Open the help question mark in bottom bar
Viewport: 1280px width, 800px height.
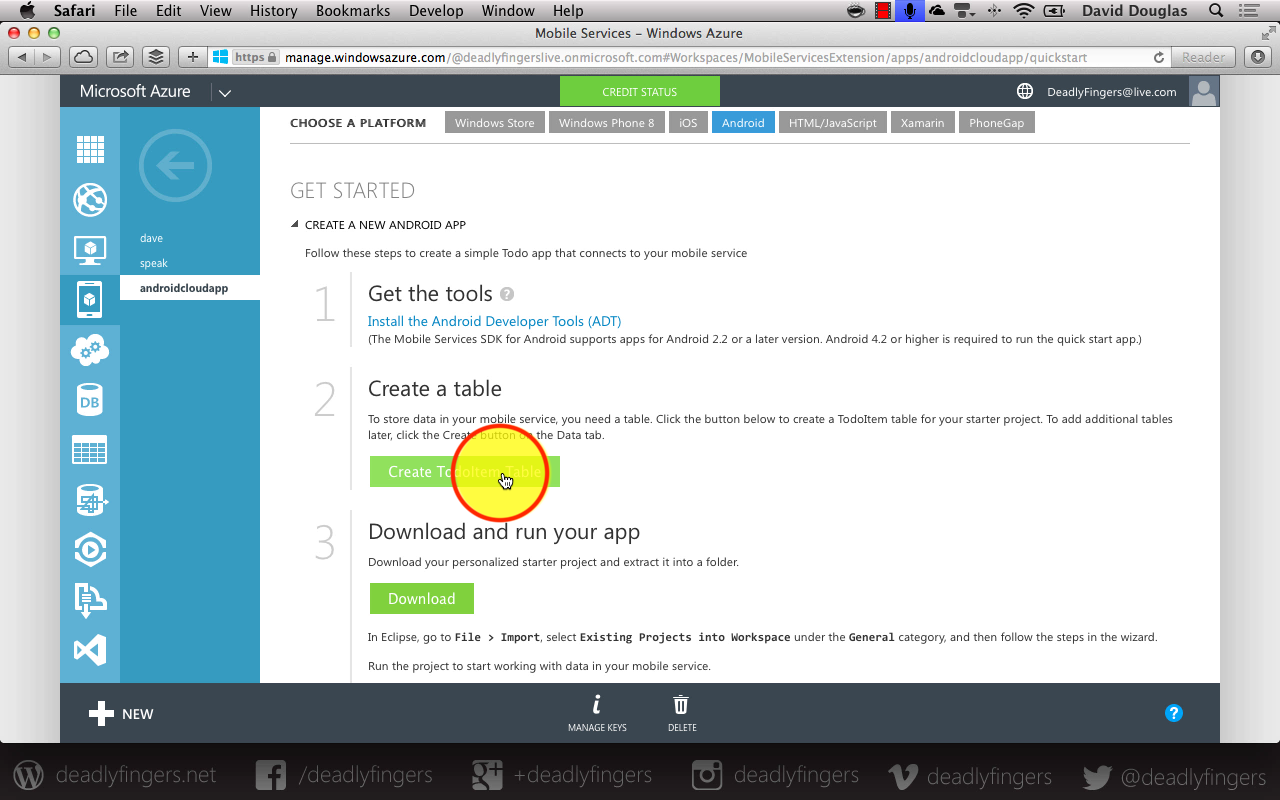(x=1174, y=713)
